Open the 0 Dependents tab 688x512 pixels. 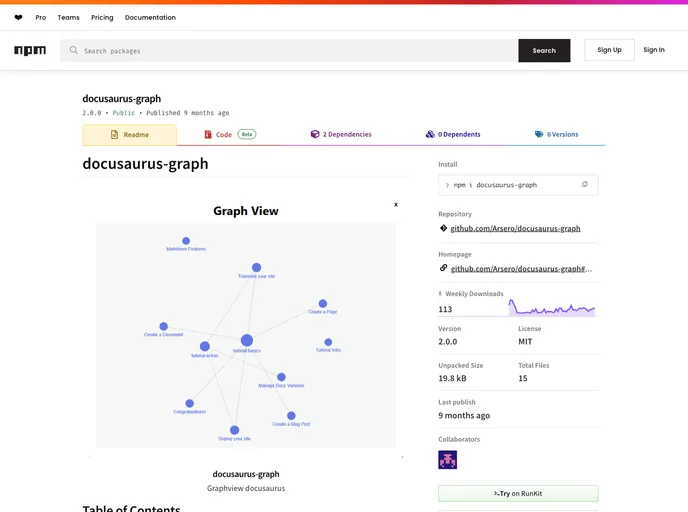click(453, 134)
